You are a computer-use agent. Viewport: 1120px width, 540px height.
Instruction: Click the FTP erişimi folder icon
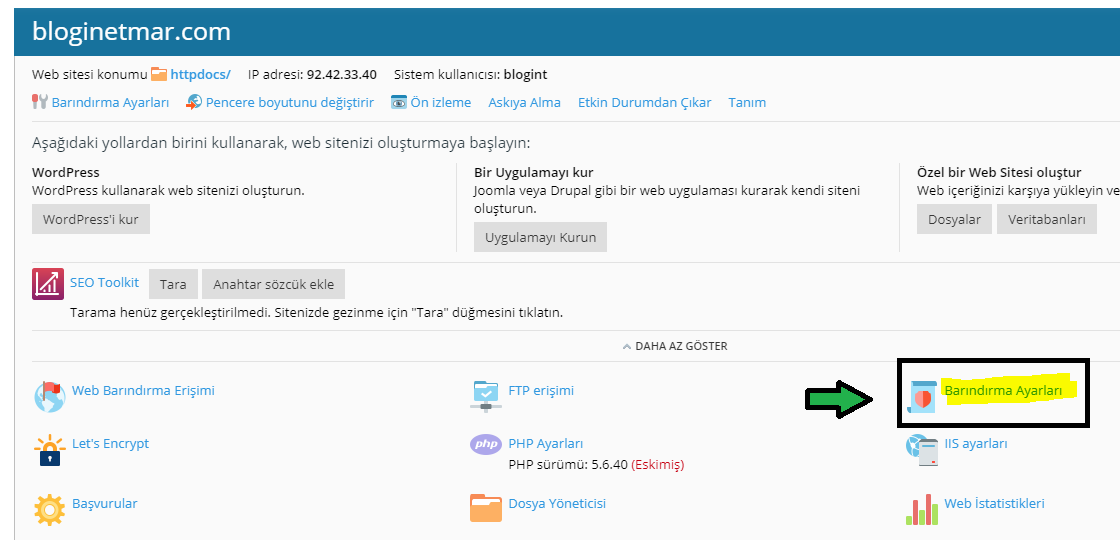pyautogui.click(x=486, y=396)
